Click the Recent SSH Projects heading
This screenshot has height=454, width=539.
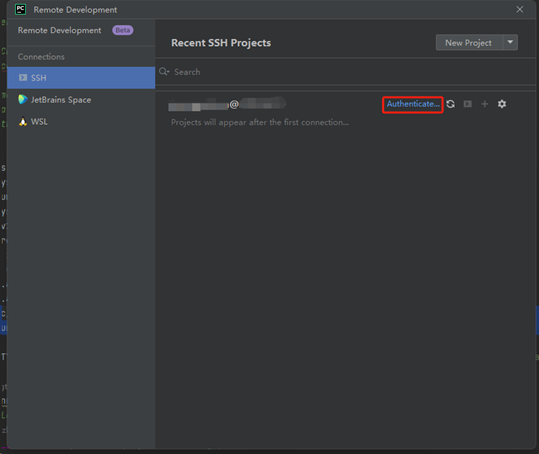point(221,43)
